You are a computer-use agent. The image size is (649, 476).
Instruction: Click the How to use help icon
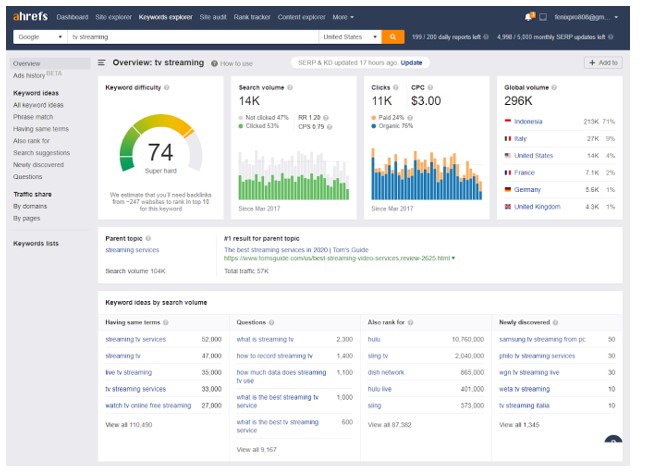214,63
